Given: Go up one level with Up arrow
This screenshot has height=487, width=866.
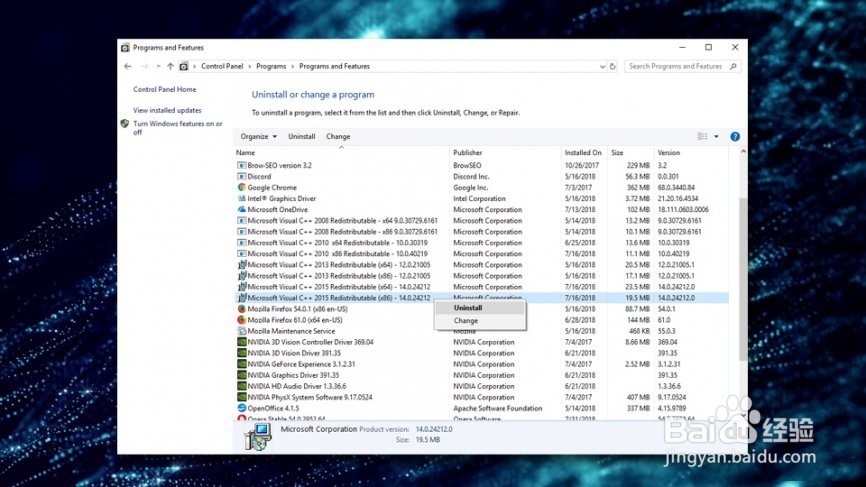Looking at the screenshot, I should tap(170, 66).
